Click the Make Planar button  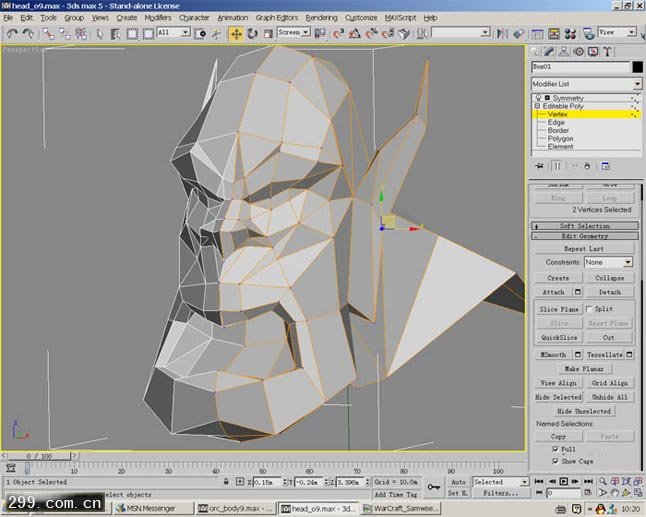[x=584, y=369]
